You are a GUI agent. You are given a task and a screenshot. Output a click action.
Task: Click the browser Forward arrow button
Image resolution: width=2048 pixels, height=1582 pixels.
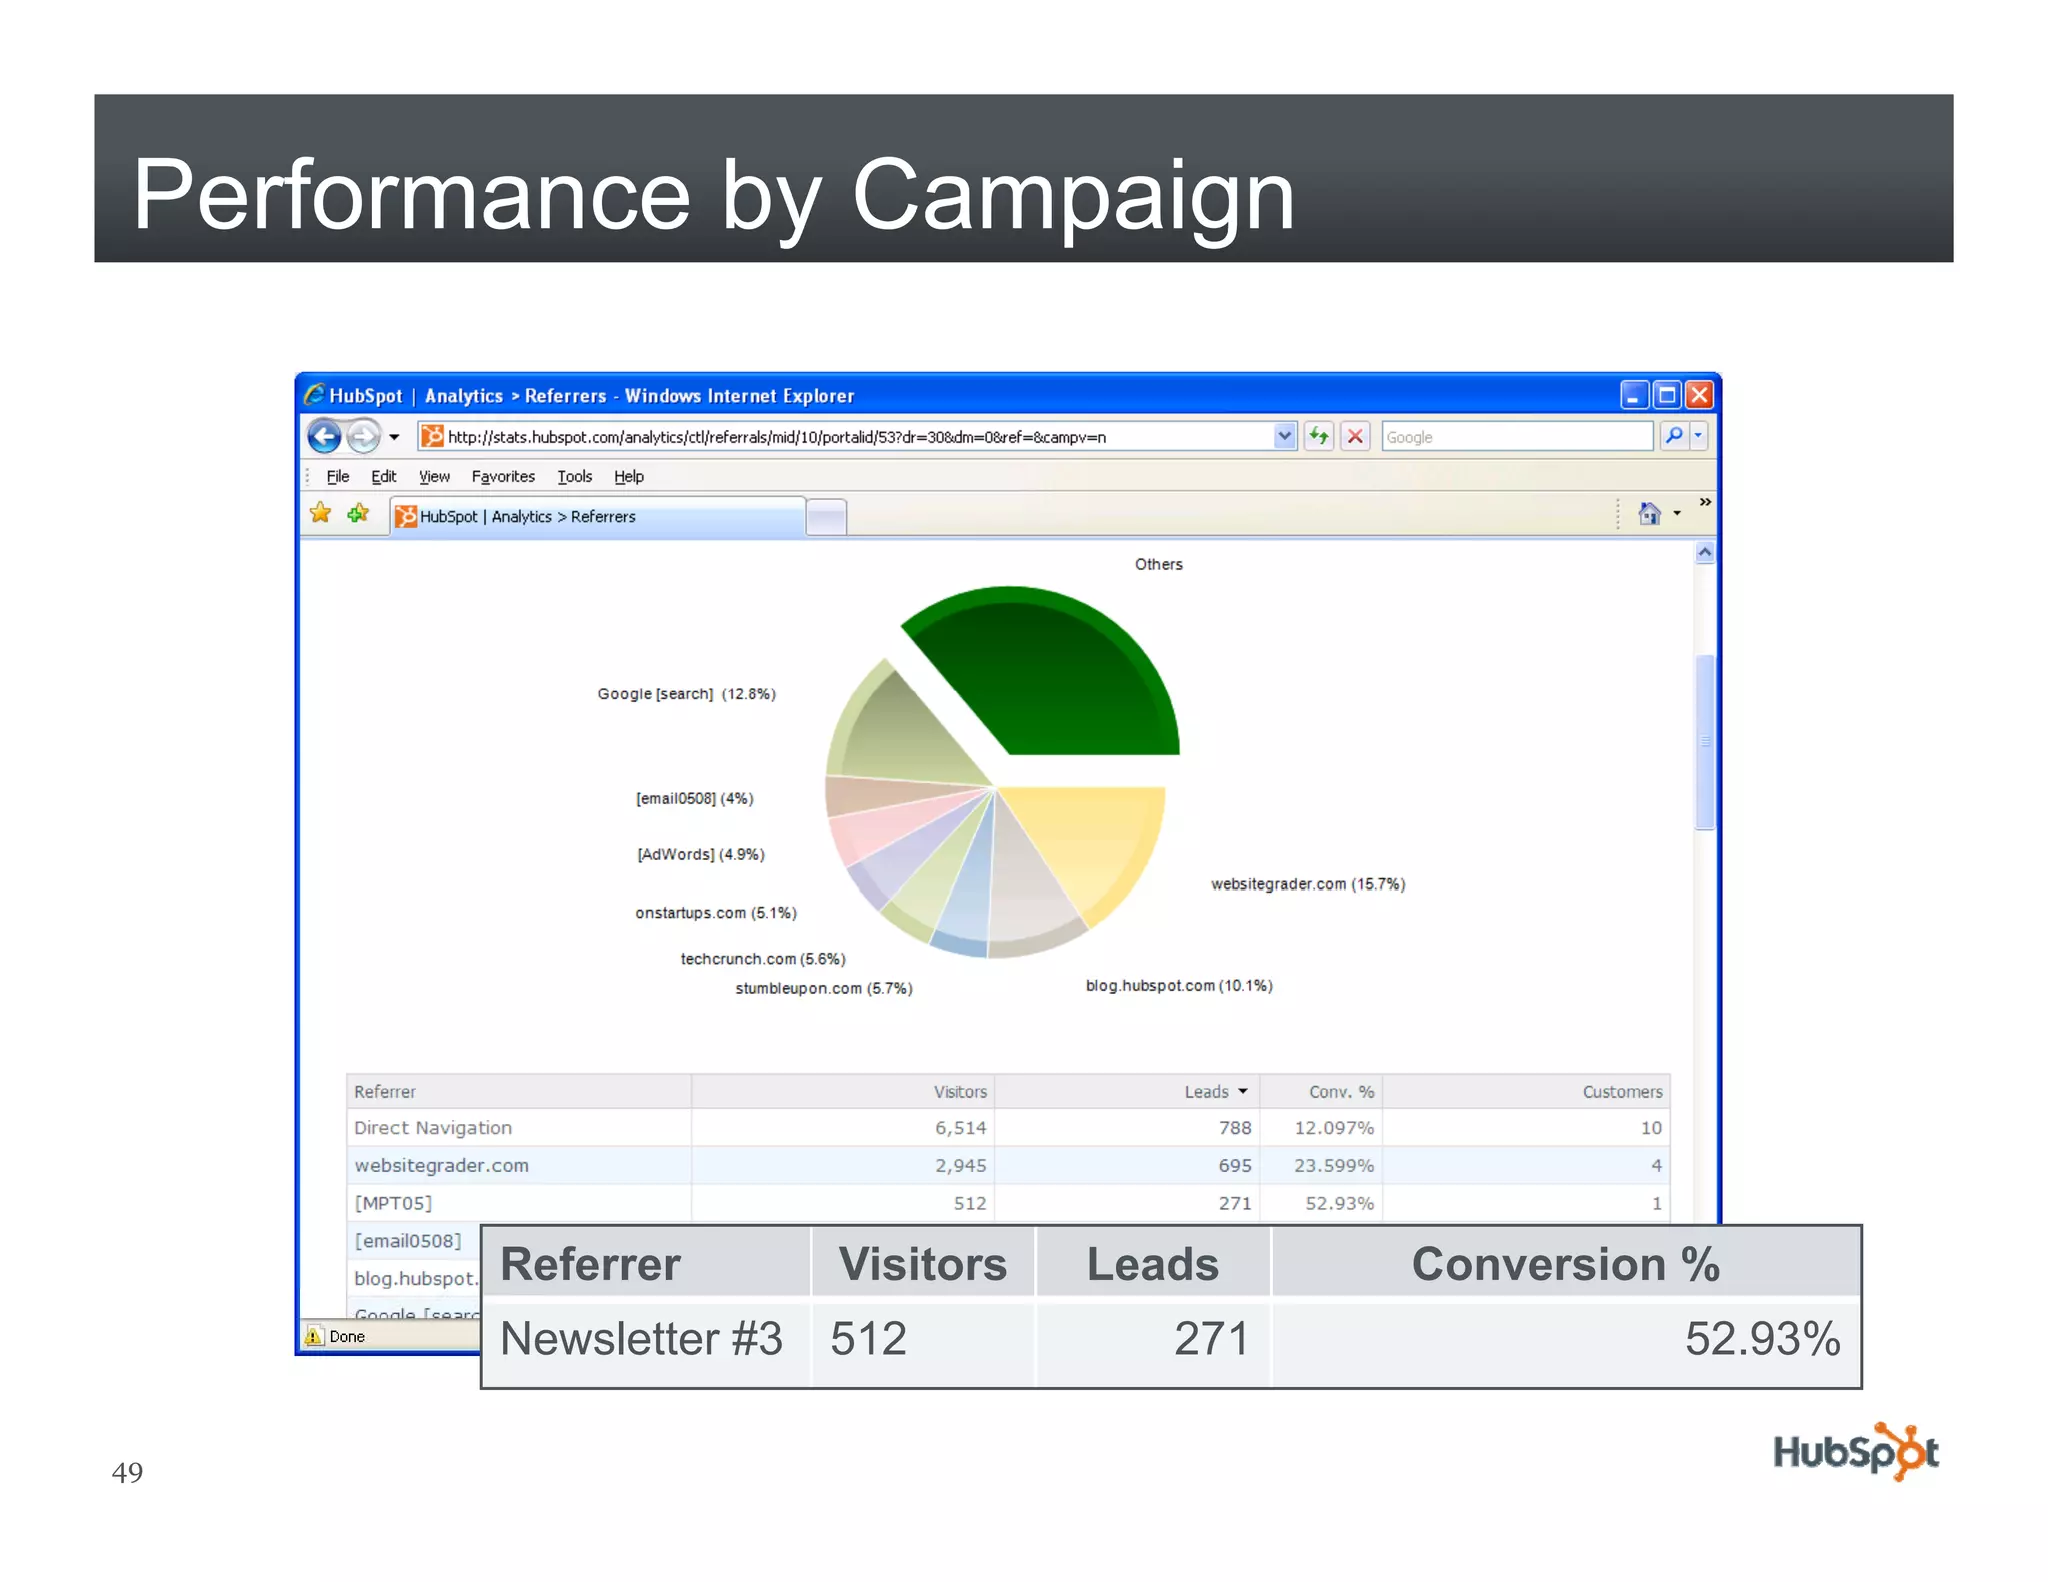pyautogui.click(x=364, y=436)
